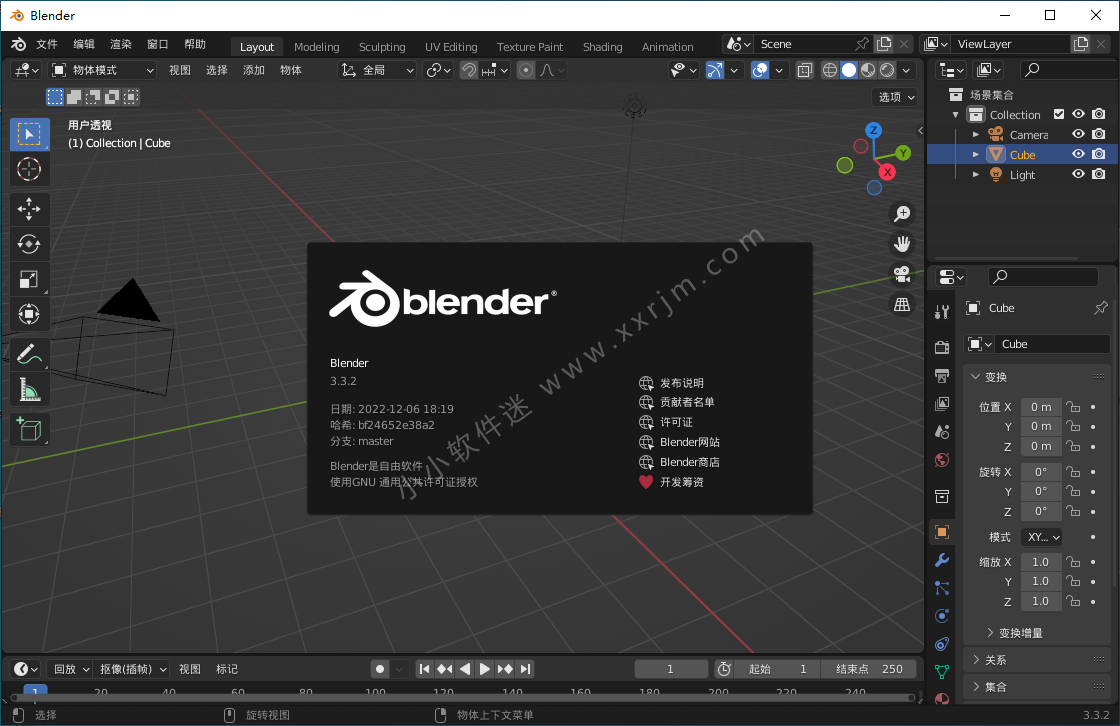Open the Global orientation dropdown

click(x=378, y=70)
